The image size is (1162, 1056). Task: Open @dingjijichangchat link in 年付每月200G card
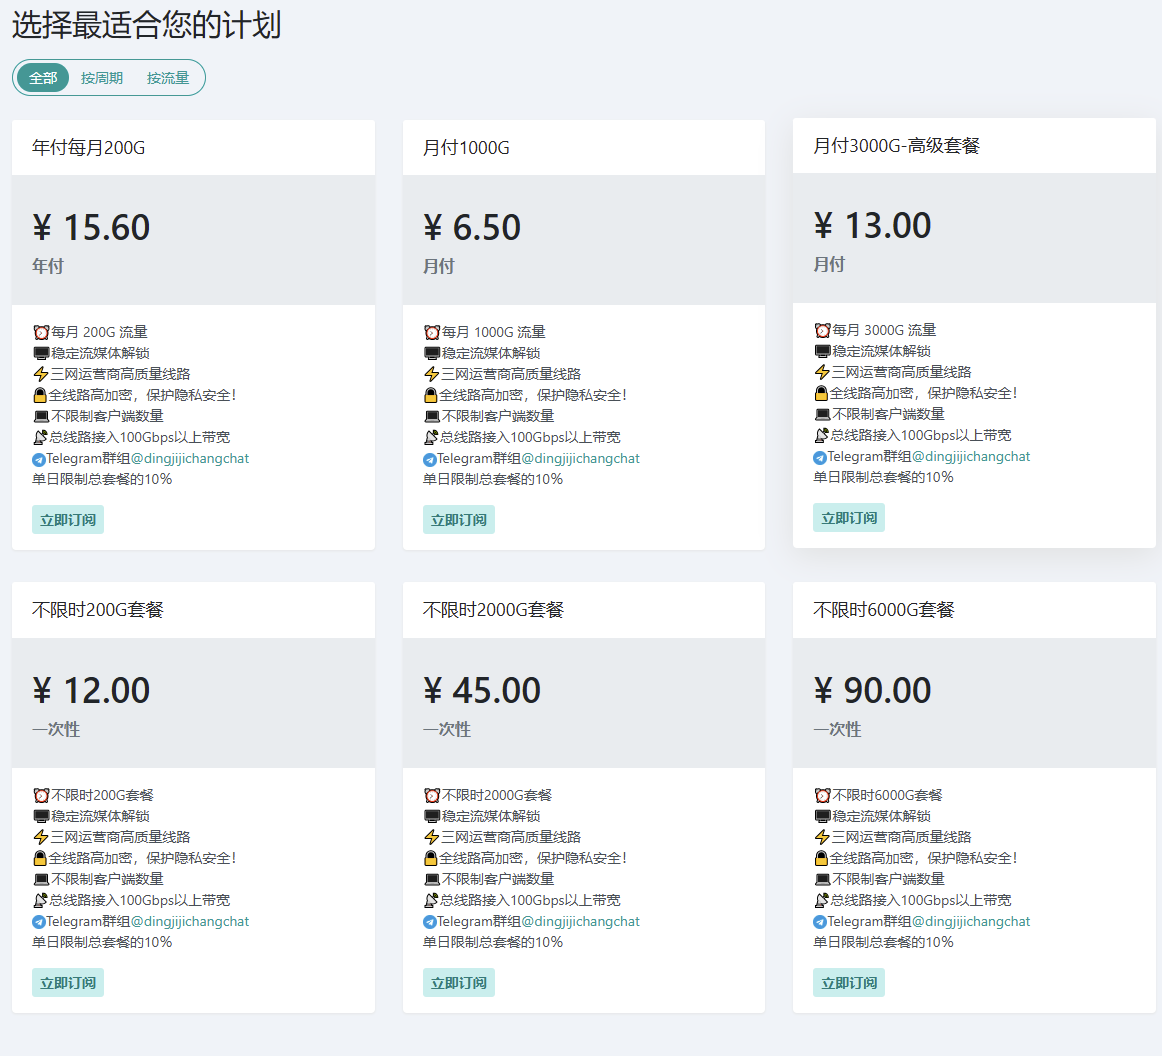(x=190, y=459)
